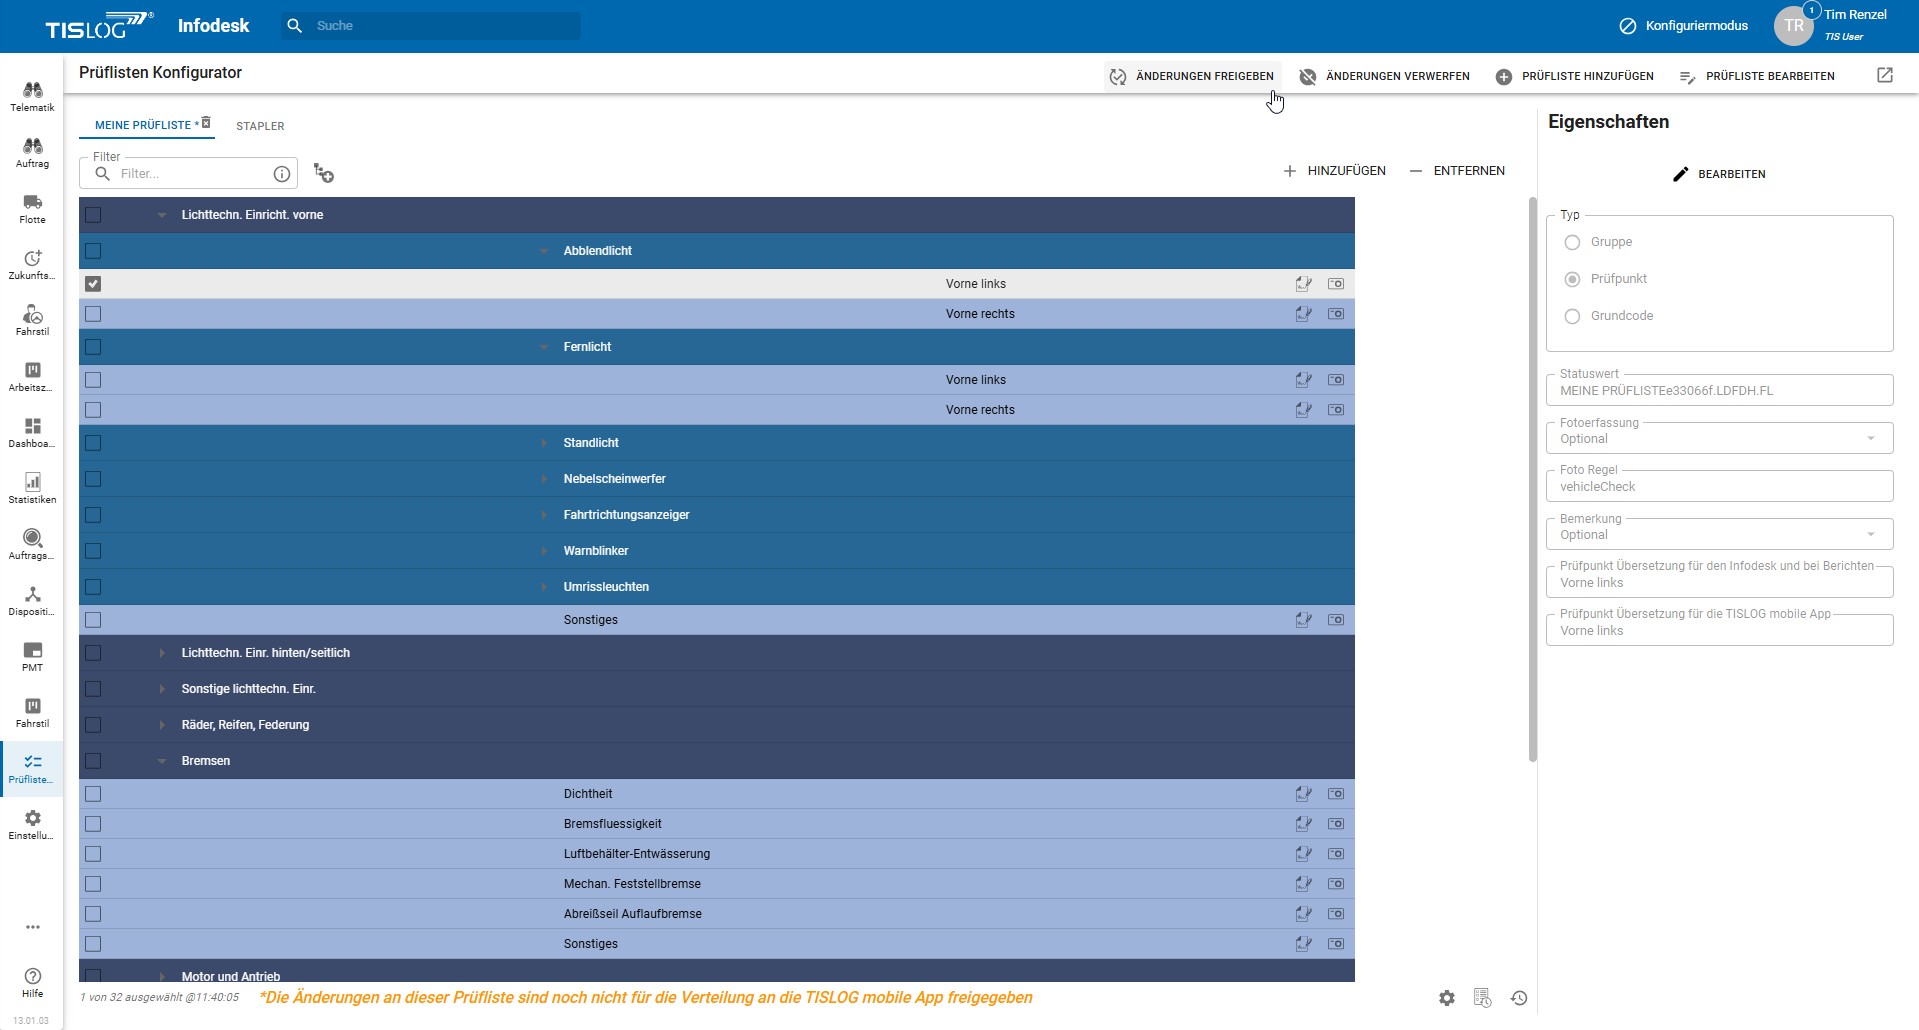The image size is (1919, 1030).
Task: Click ÄNDERUNGEN VERWERFEN button
Action: [x=1384, y=76]
